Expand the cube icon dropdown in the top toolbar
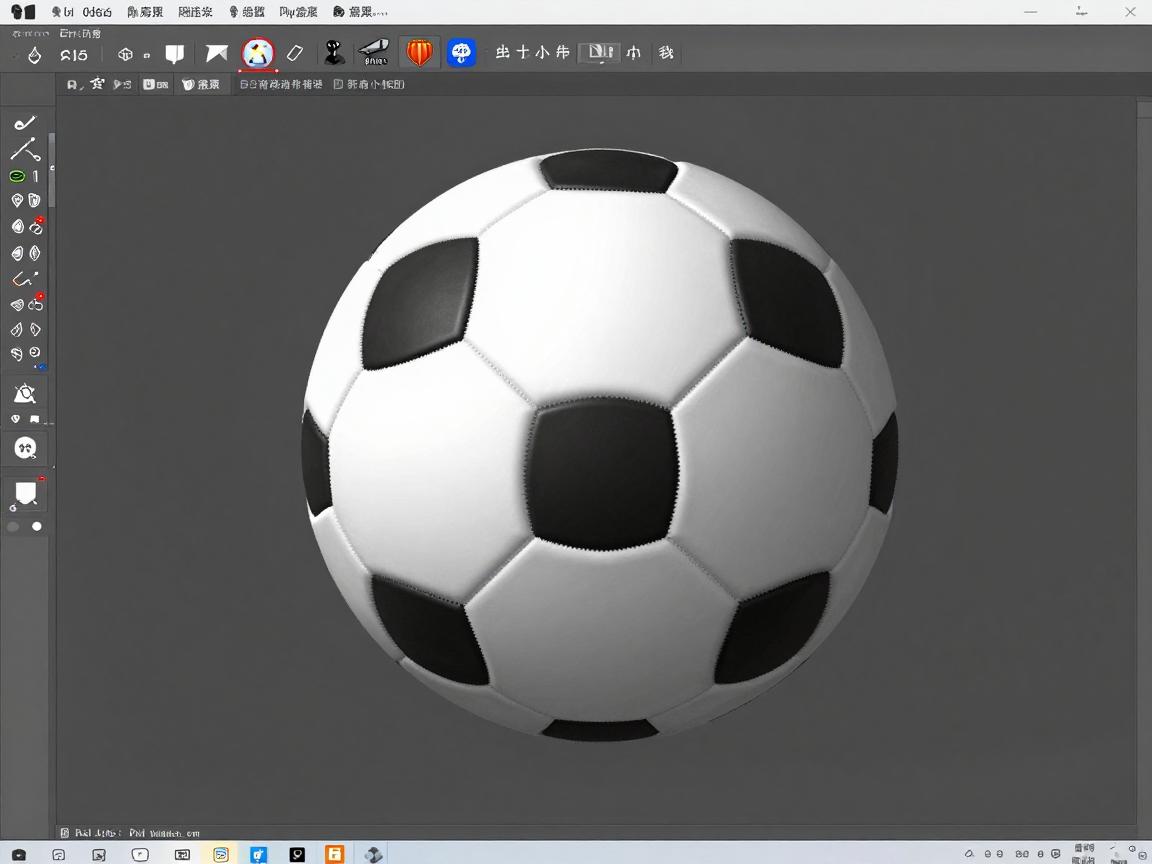The width and height of the screenshot is (1152, 864). point(146,55)
